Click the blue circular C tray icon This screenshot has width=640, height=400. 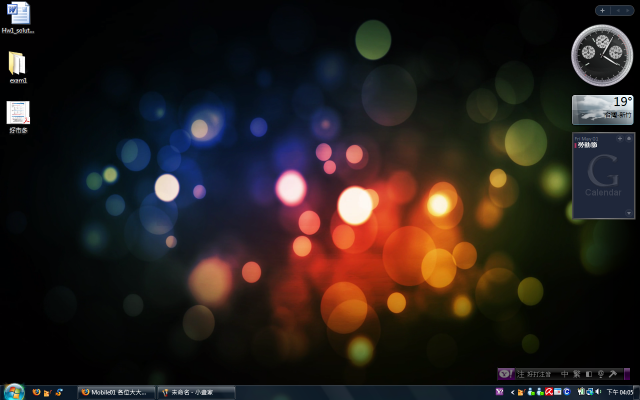click(x=567, y=391)
